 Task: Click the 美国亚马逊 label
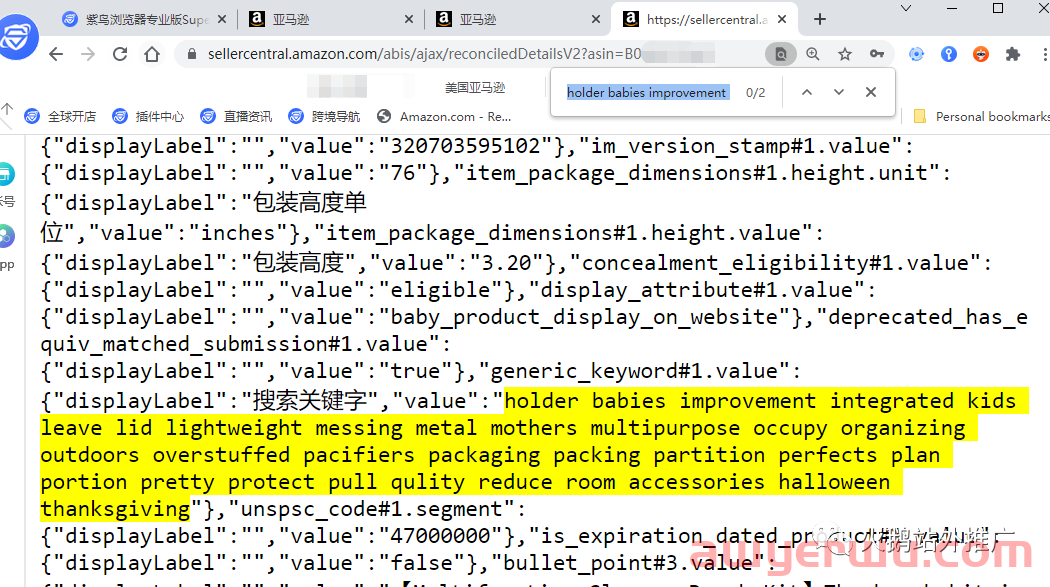(475, 88)
